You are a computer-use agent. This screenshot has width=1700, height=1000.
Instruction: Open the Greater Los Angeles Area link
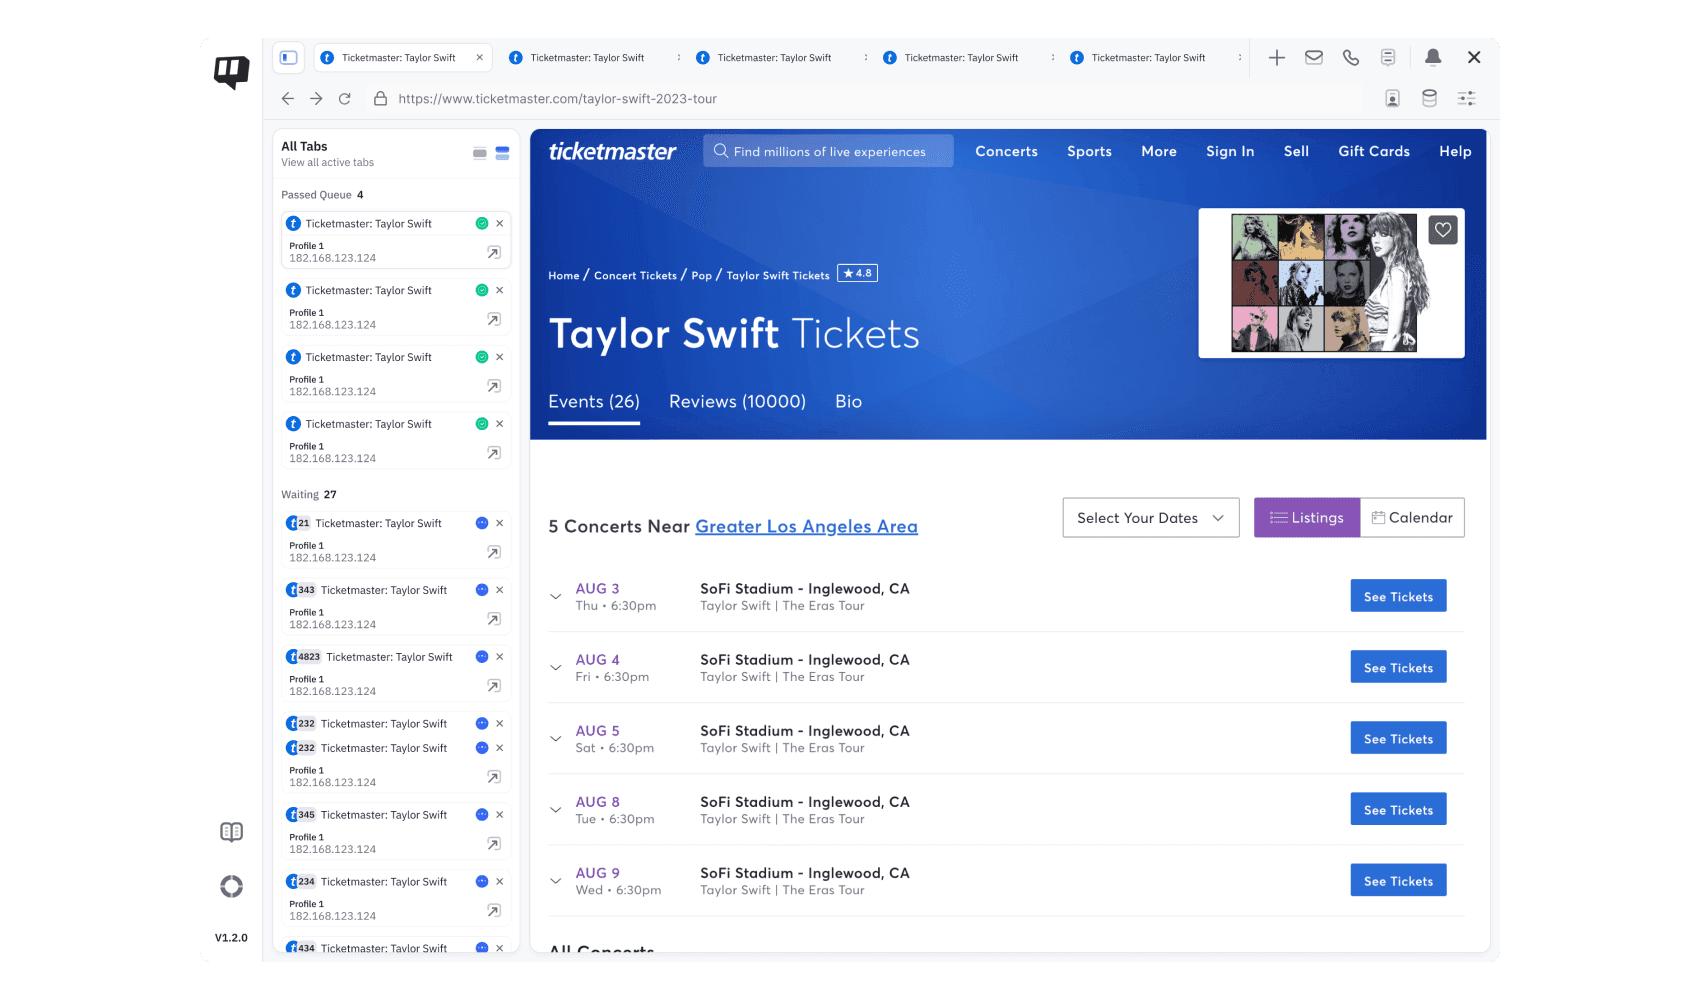click(x=806, y=527)
